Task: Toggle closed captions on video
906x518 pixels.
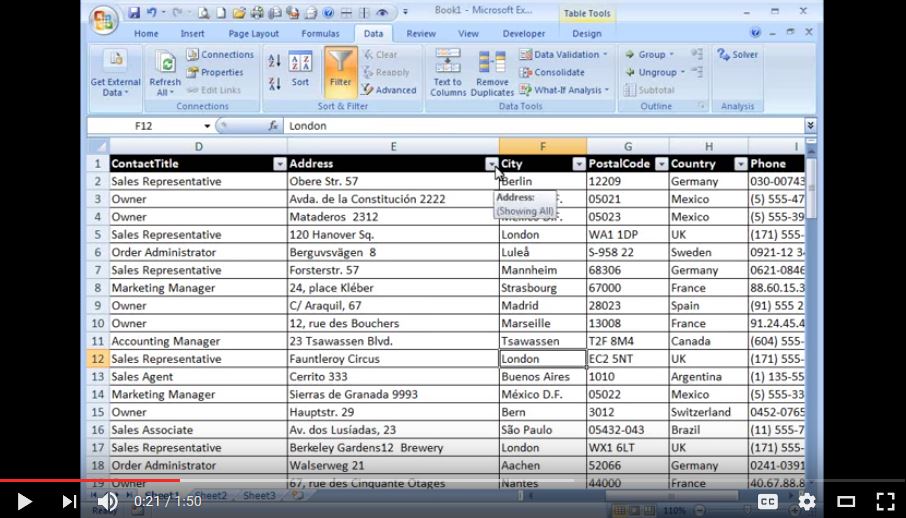Action: 768,501
